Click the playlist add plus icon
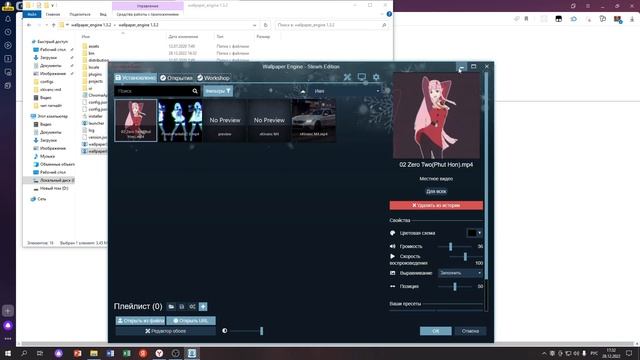Screen dimensions: 640x360 pyautogui.click(x=203, y=307)
